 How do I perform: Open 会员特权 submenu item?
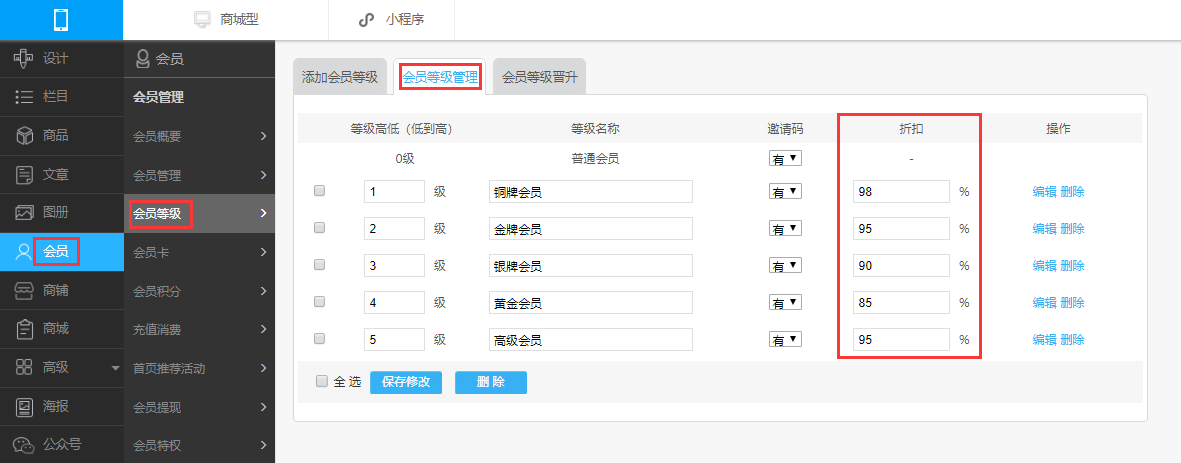pyautogui.click(x=200, y=445)
